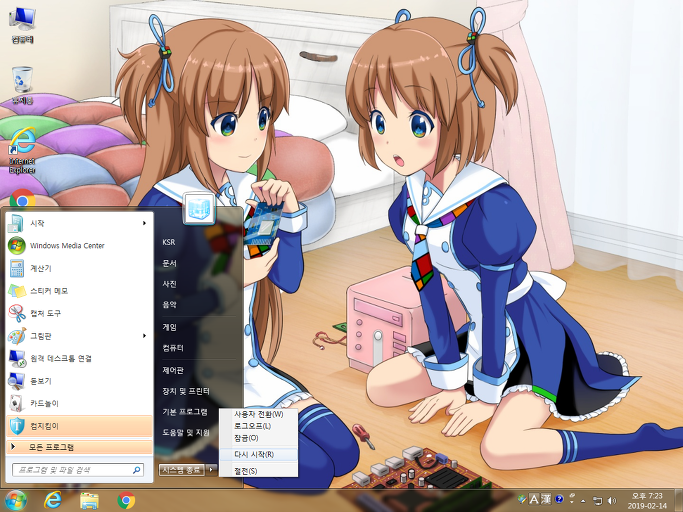Open 음악 music from Start menu

point(169,305)
